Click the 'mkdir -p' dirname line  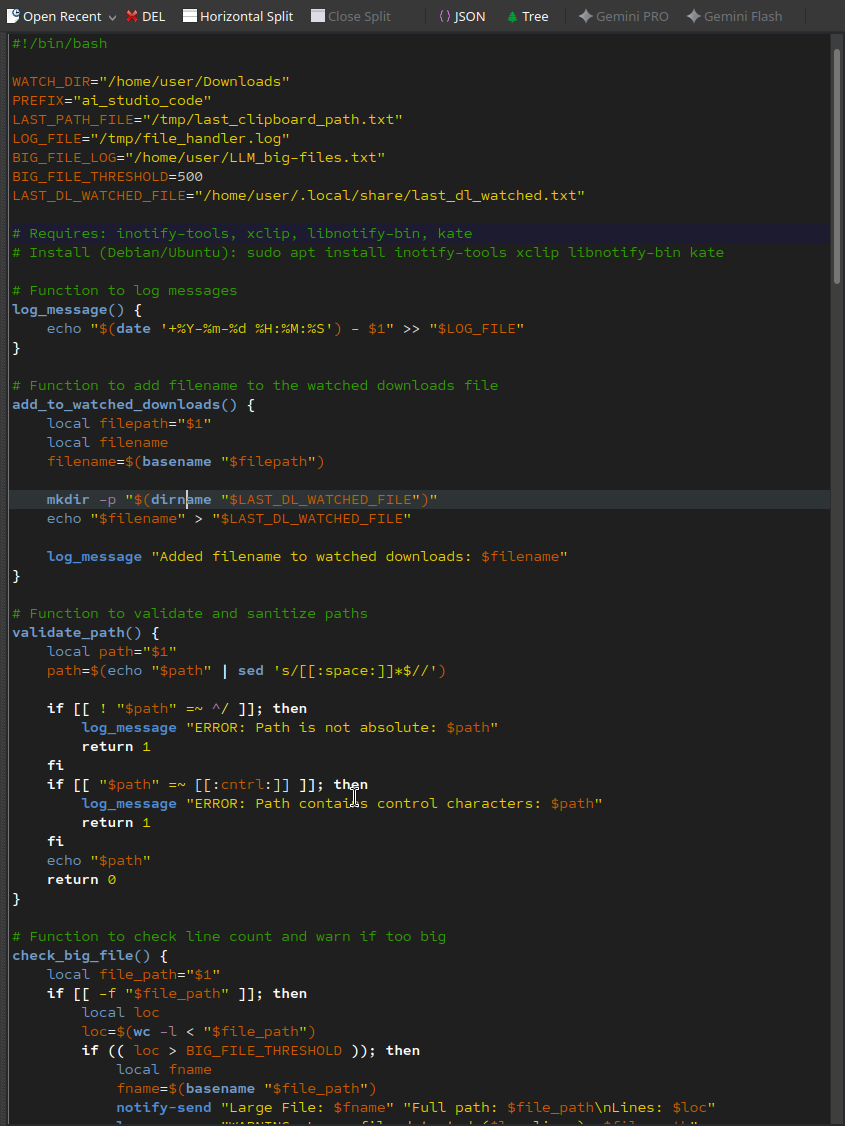[242, 500]
